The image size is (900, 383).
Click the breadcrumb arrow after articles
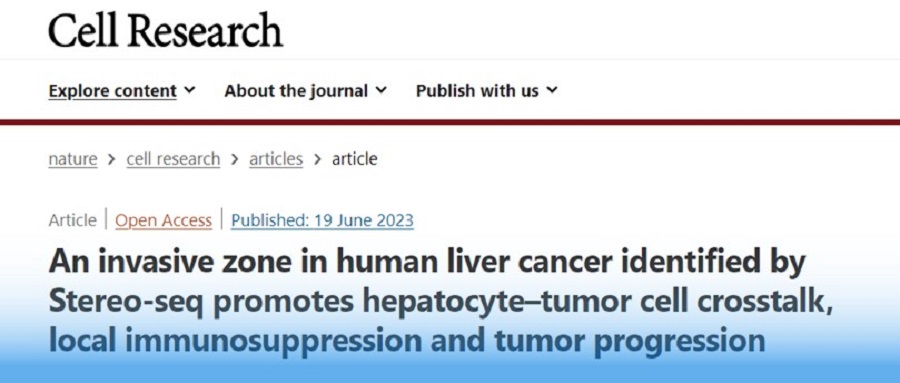(317, 159)
